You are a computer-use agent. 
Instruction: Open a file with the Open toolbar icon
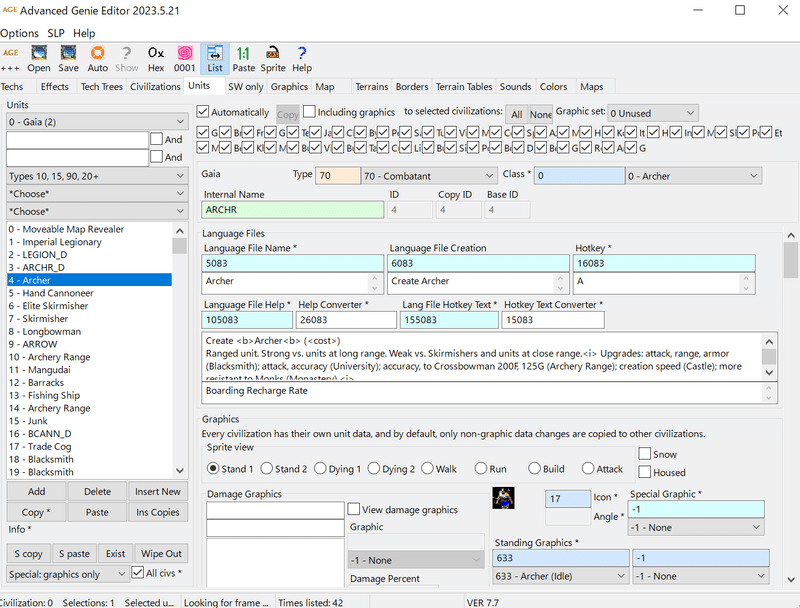(x=39, y=58)
